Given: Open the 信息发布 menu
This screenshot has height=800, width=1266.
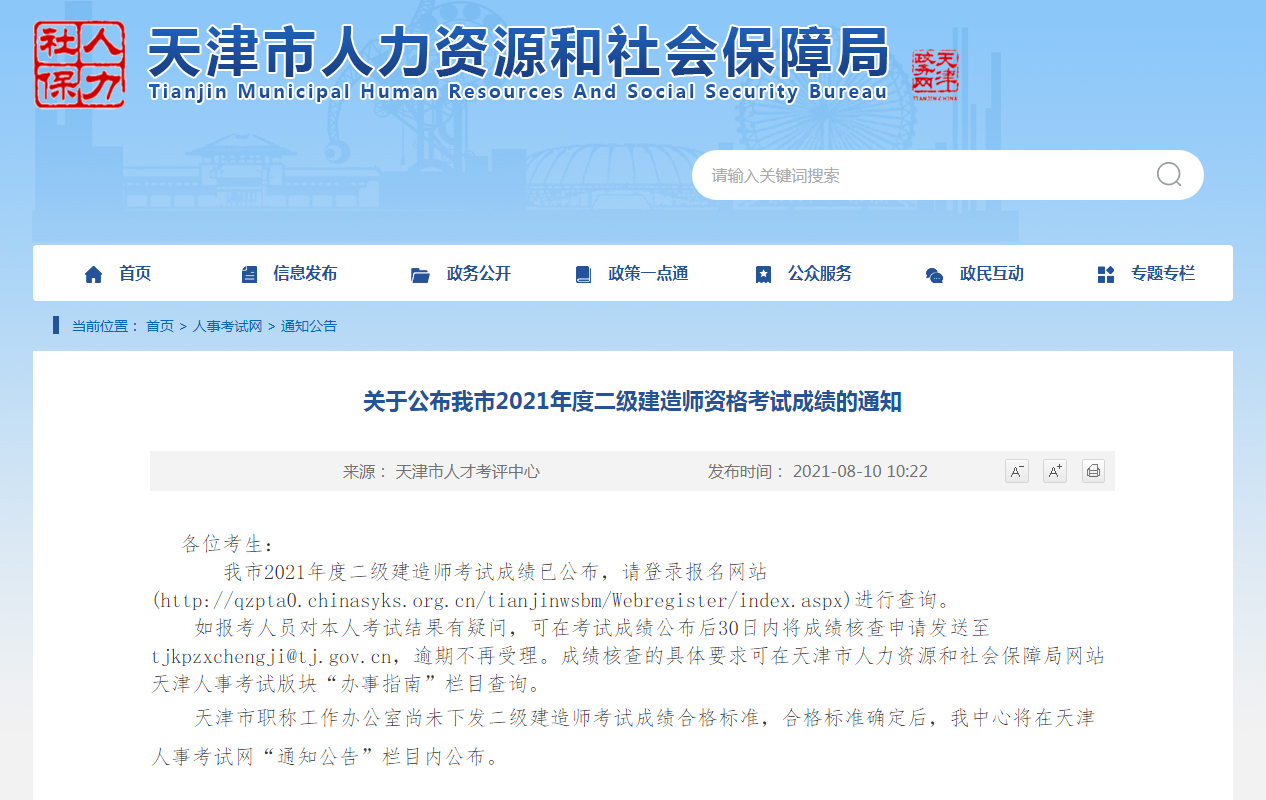Looking at the screenshot, I should [x=305, y=274].
